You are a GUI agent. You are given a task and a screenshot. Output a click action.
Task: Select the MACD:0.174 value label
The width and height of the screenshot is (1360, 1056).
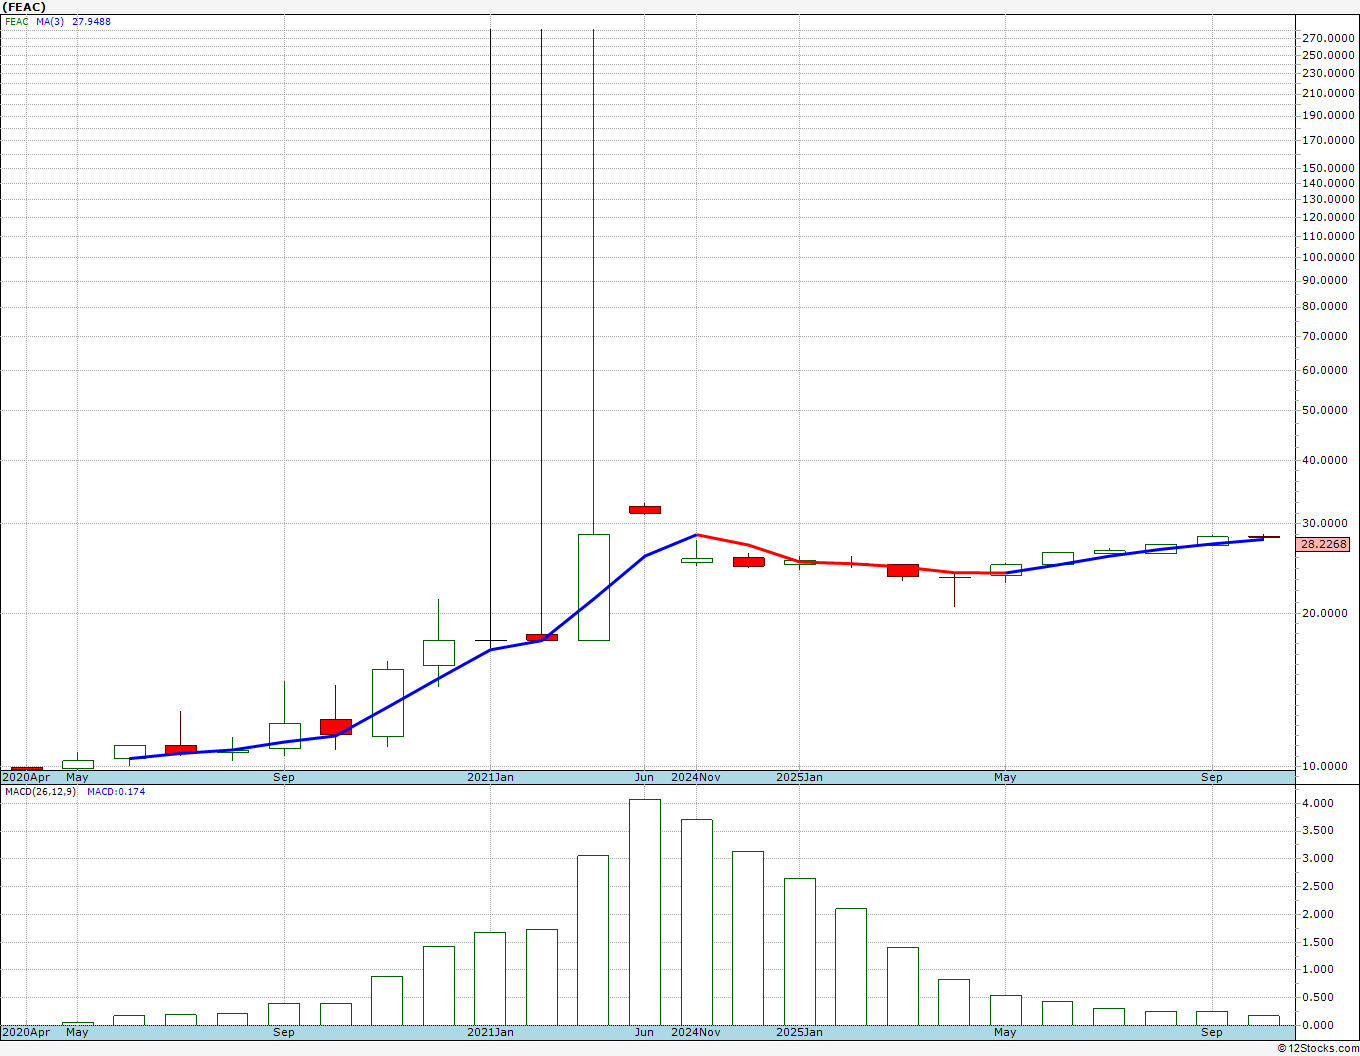pyautogui.click(x=116, y=791)
